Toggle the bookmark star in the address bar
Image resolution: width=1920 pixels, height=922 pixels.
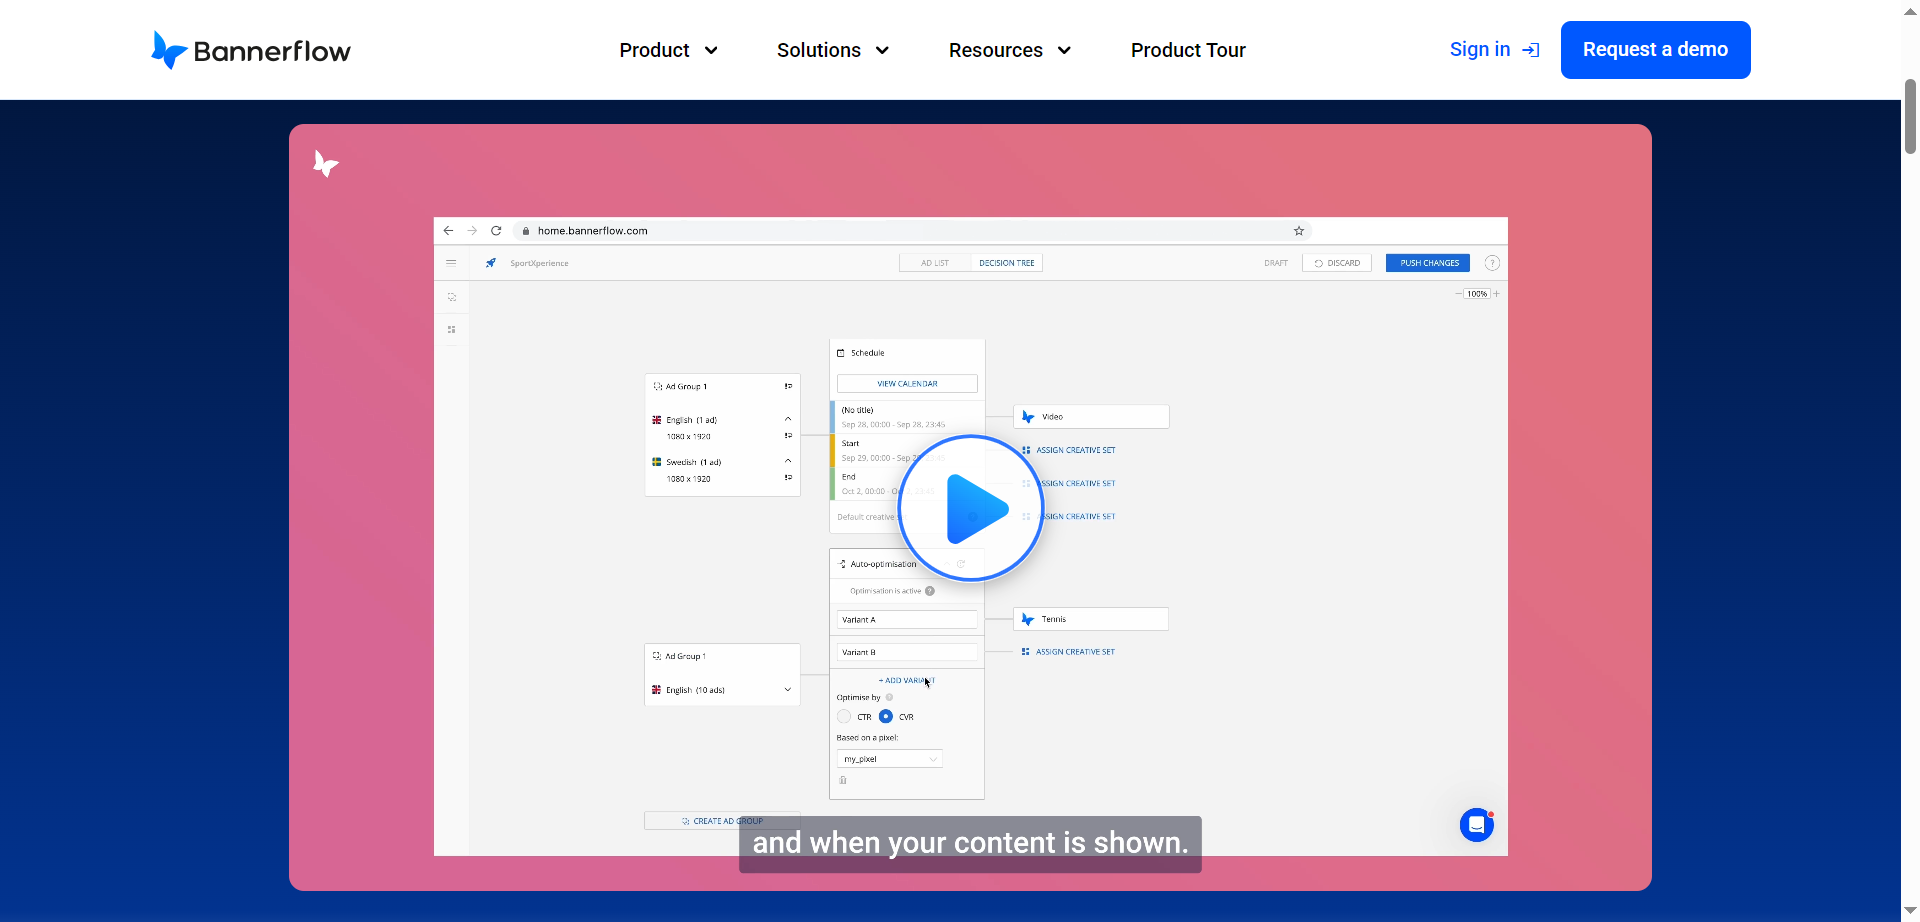click(1298, 230)
